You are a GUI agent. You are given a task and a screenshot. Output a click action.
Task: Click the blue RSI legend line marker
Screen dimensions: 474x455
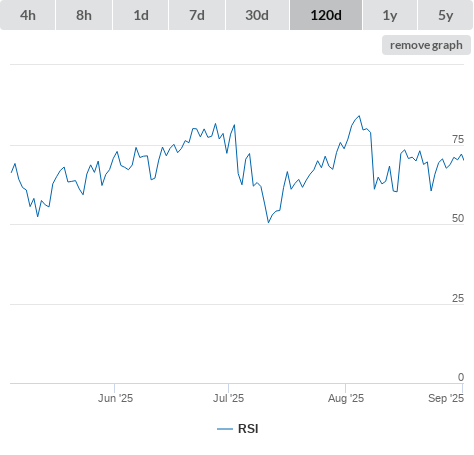pyautogui.click(x=225, y=429)
